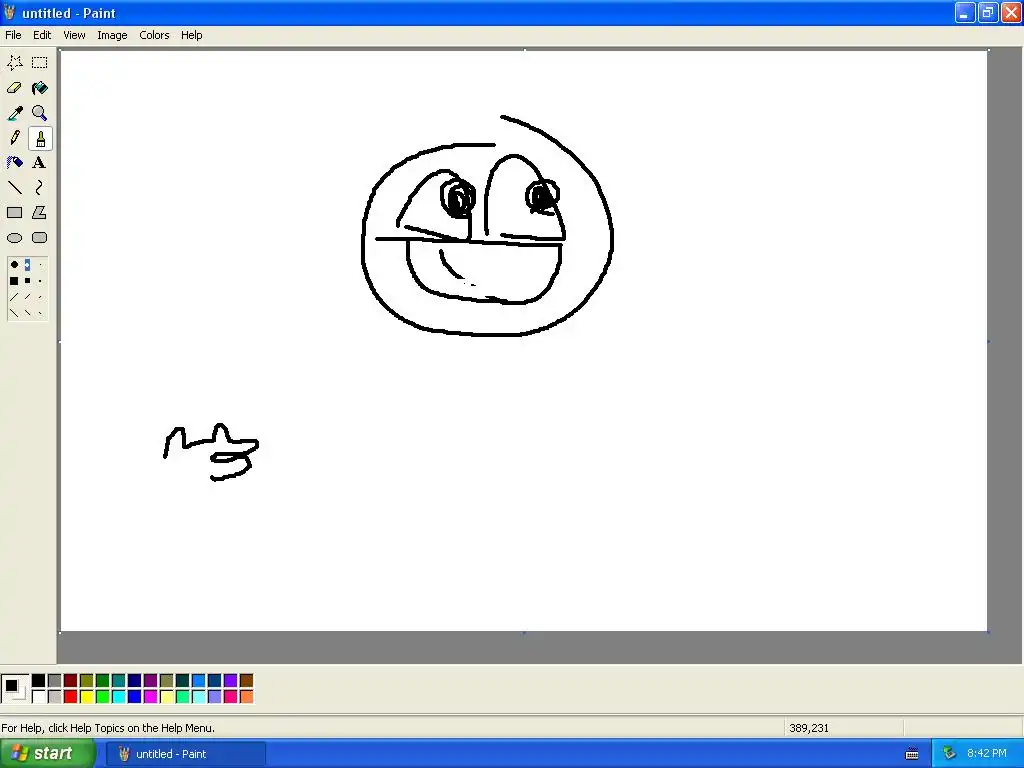Viewport: 1024px width, 768px height.
Task: Choose the large forward-slash brush shape
Action: 14,297
